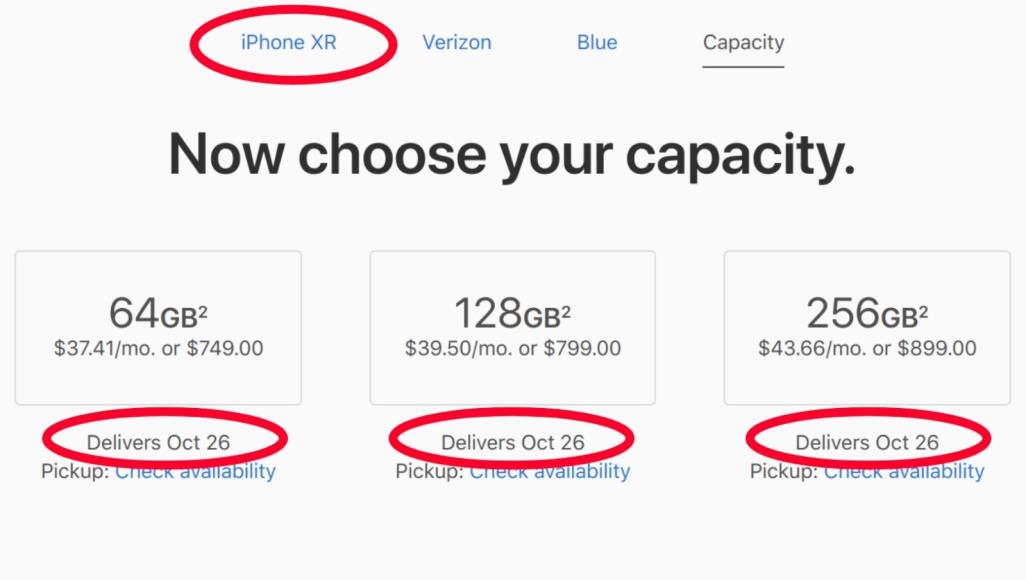Screen dimensions: 1026x580
Task: Open footnote 2 beside 256GB
Action: (x=923, y=309)
